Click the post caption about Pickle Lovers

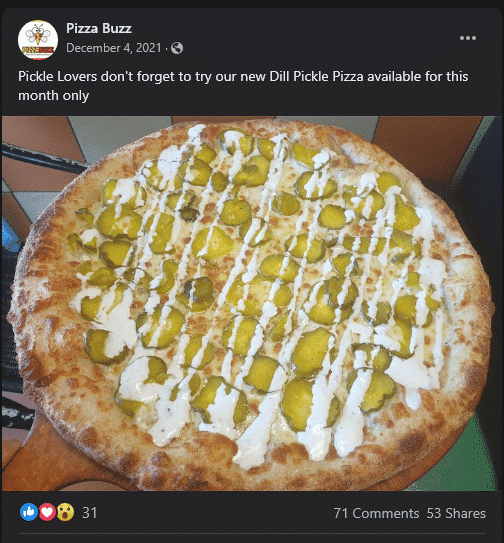click(x=243, y=86)
